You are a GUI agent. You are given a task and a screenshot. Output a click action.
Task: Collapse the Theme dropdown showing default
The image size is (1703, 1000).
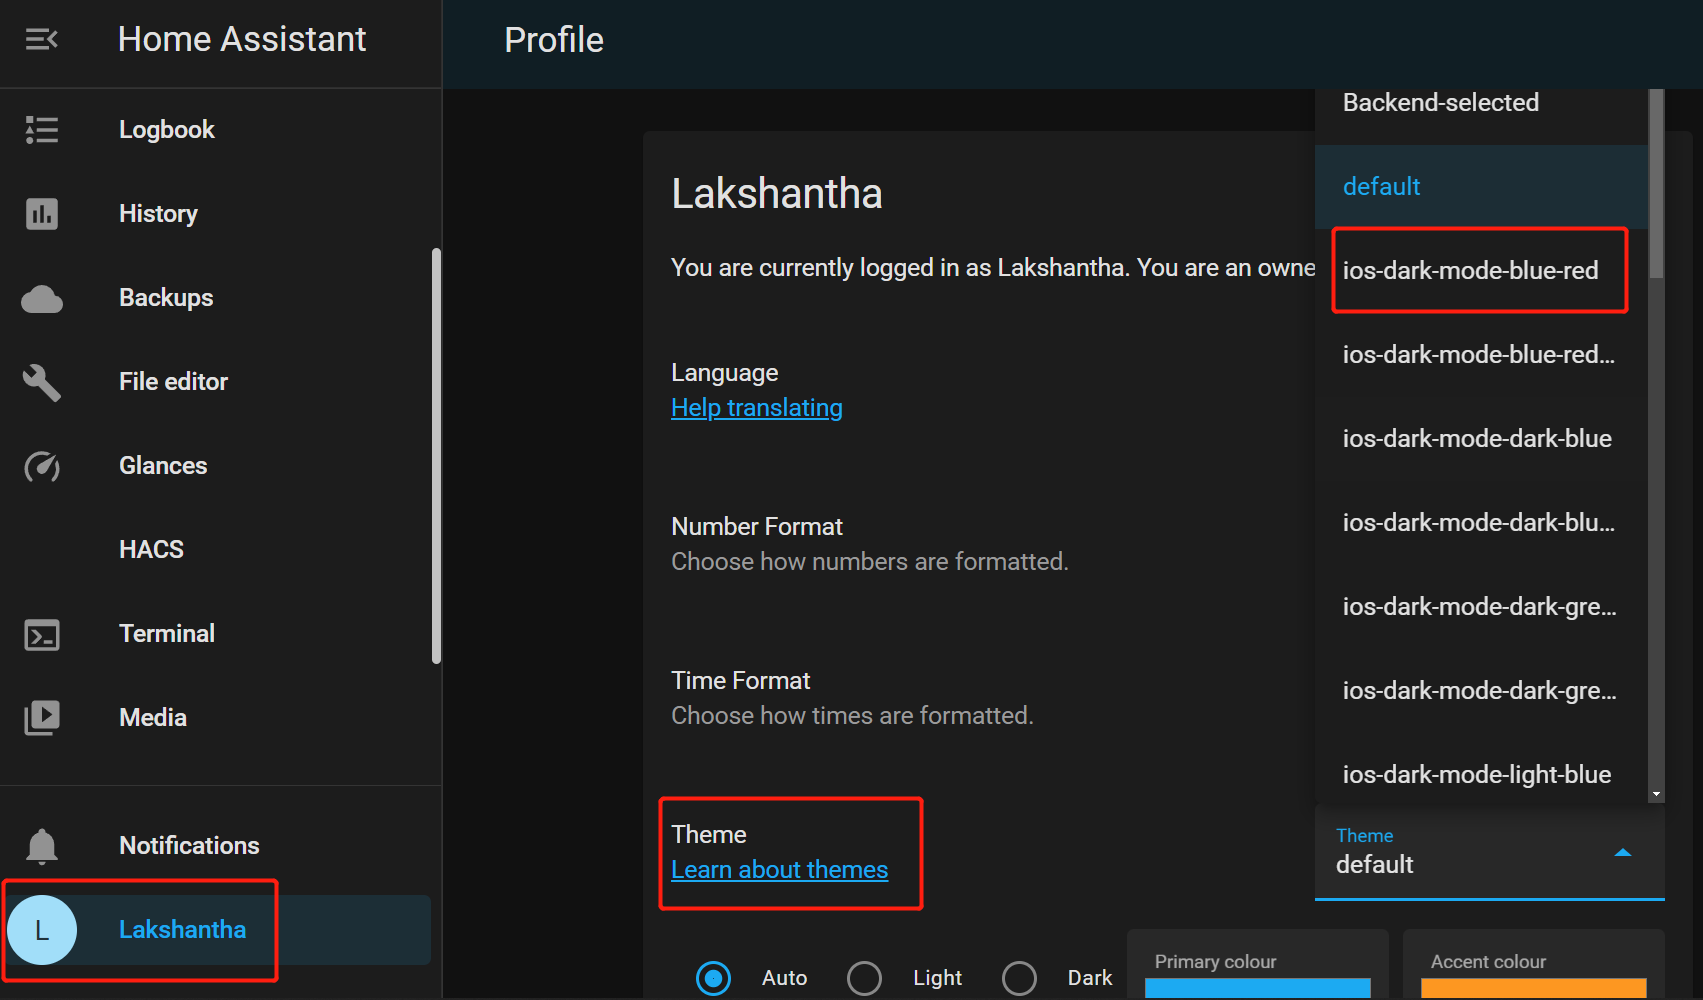pyautogui.click(x=1490, y=853)
